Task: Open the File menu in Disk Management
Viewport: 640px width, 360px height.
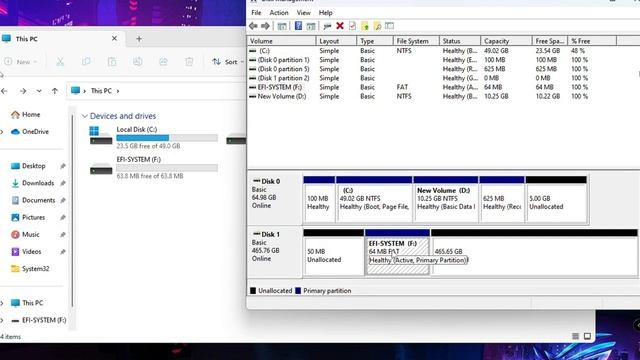Action: click(256, 13)
